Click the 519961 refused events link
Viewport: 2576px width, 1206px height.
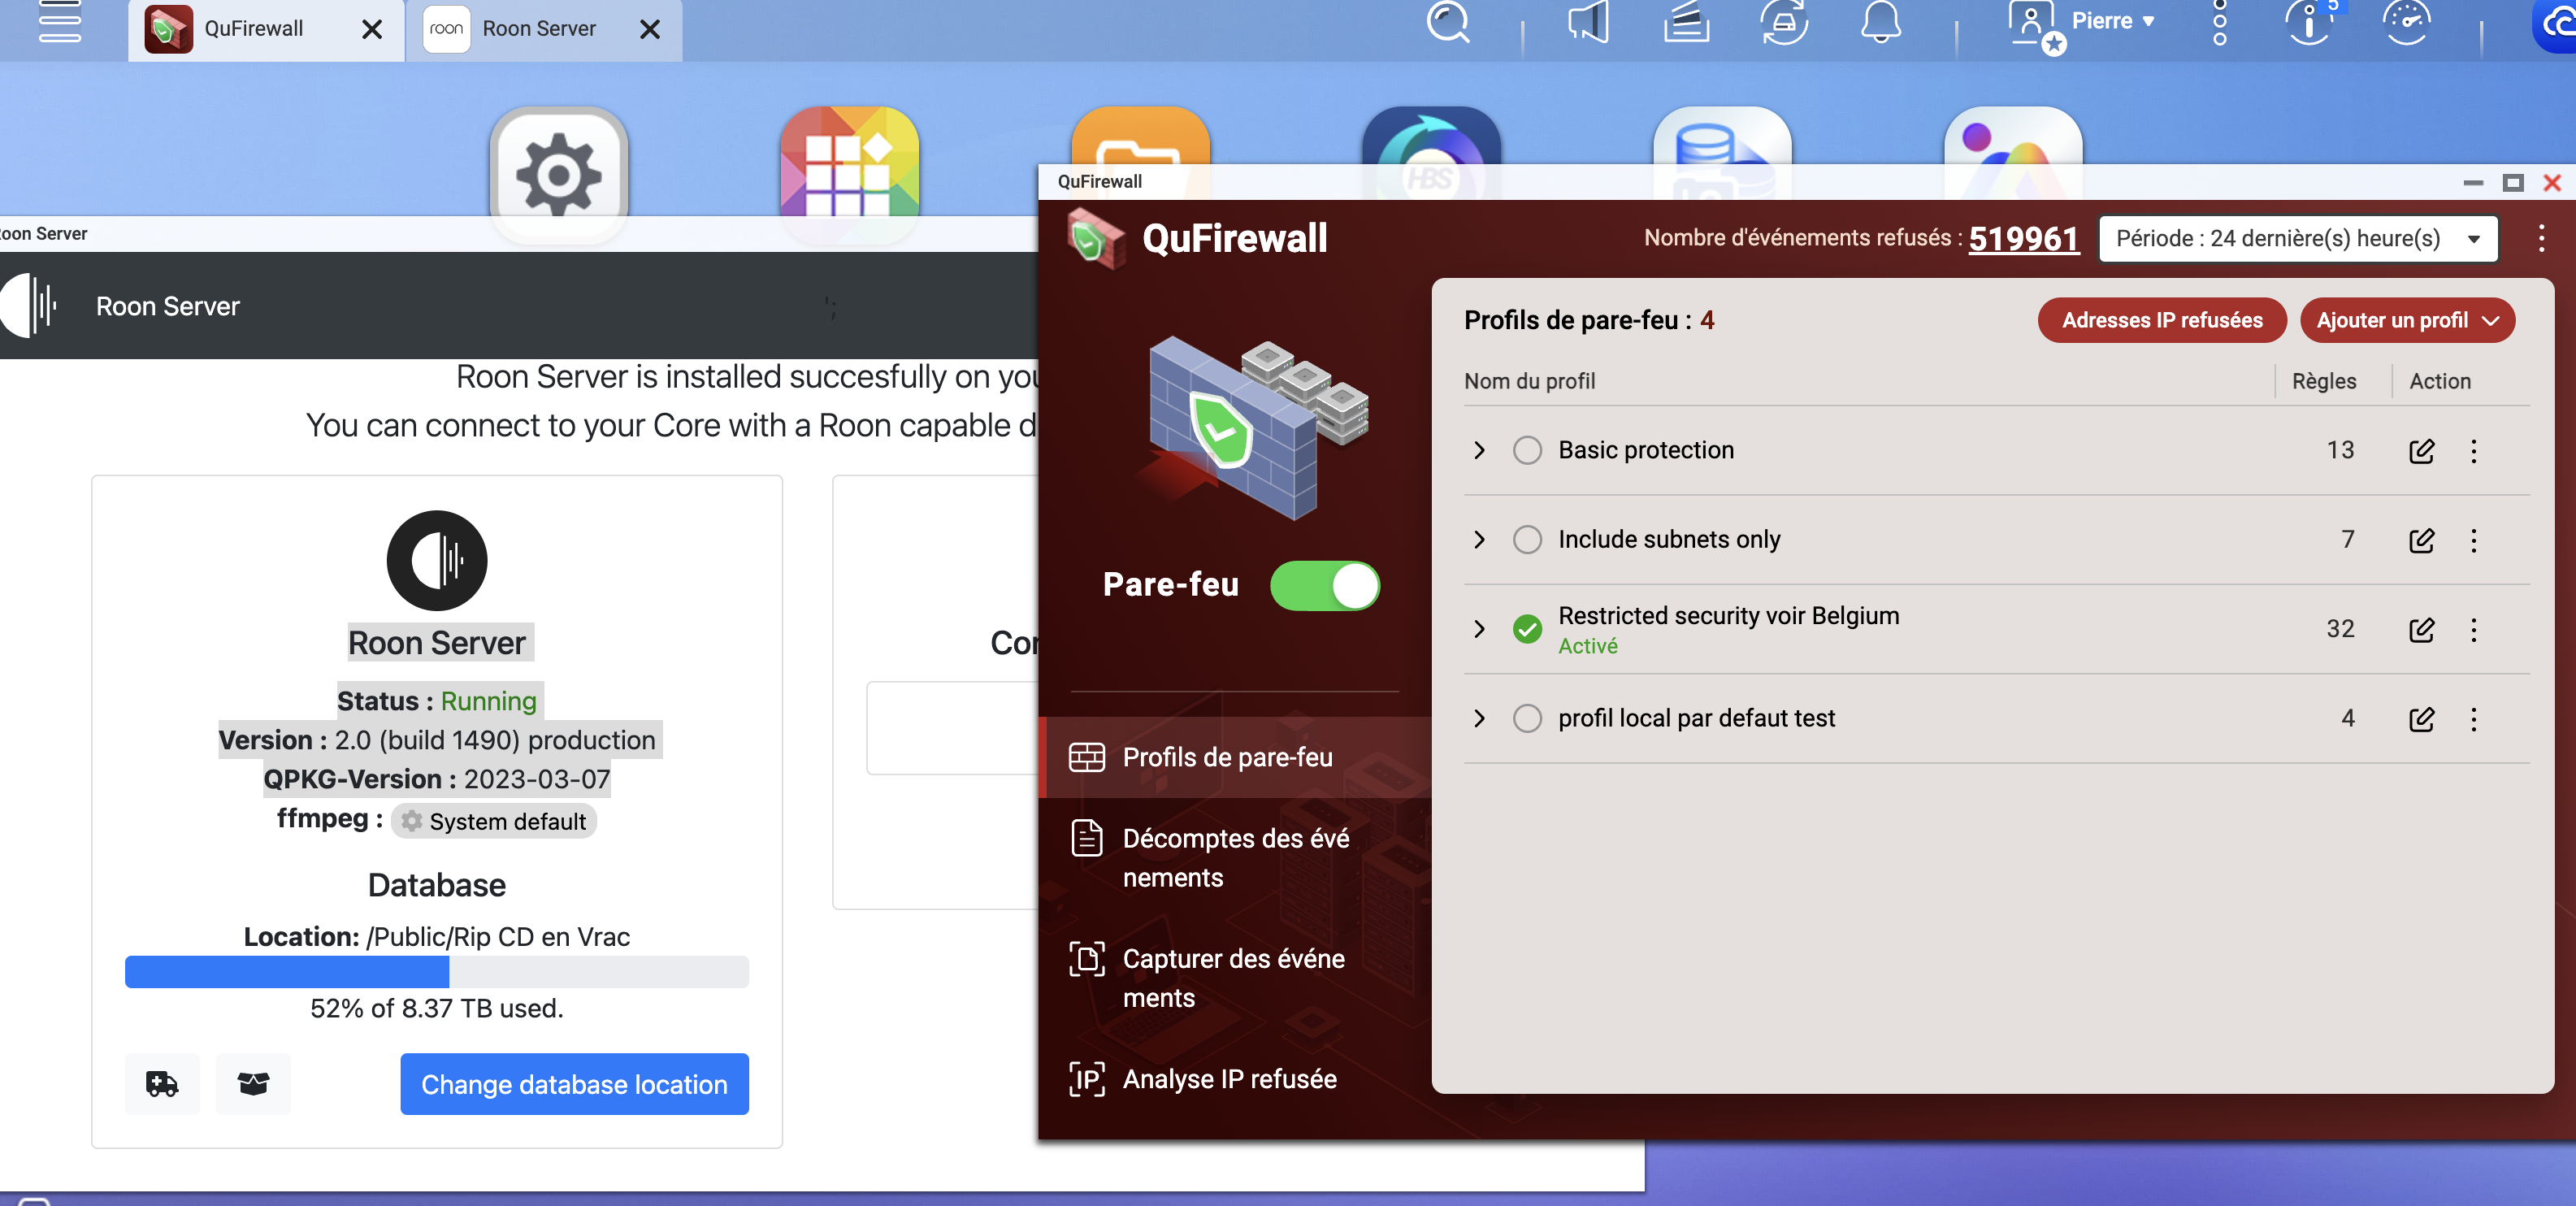point(2023,238)
